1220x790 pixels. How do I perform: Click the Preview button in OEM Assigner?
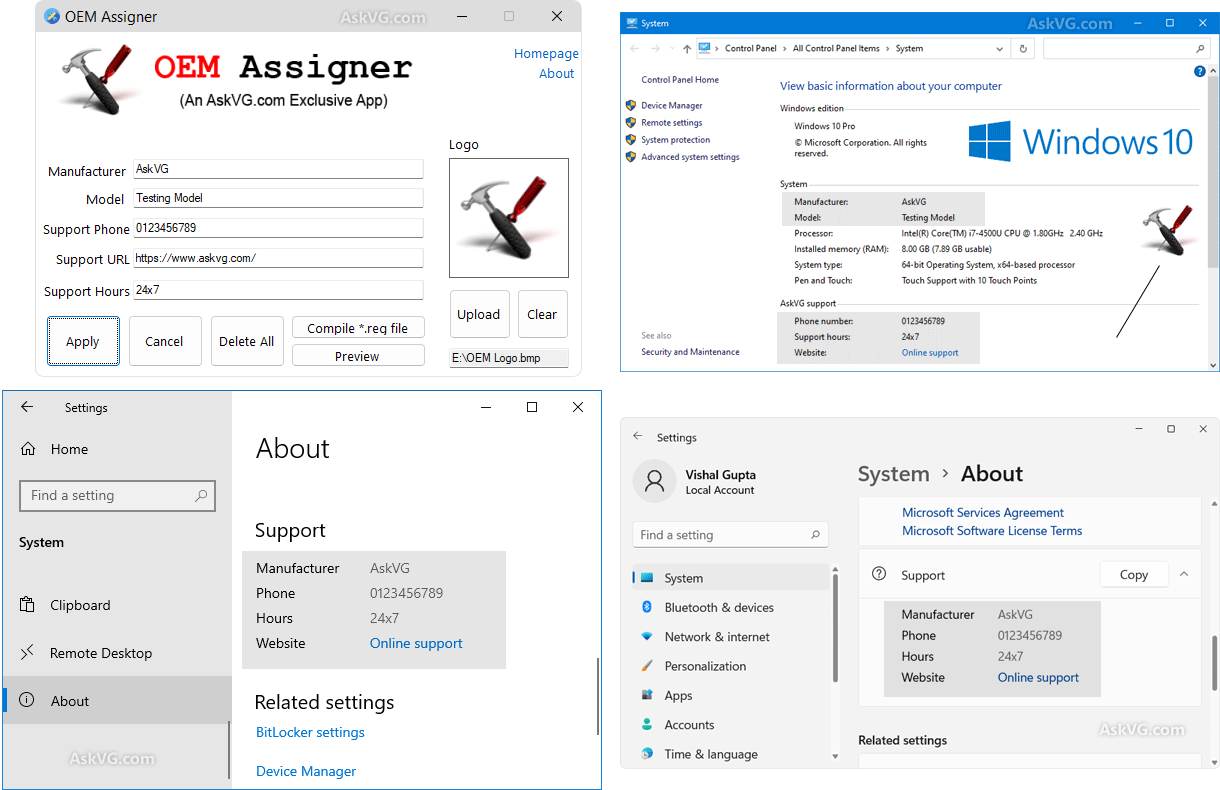(358, 356)
